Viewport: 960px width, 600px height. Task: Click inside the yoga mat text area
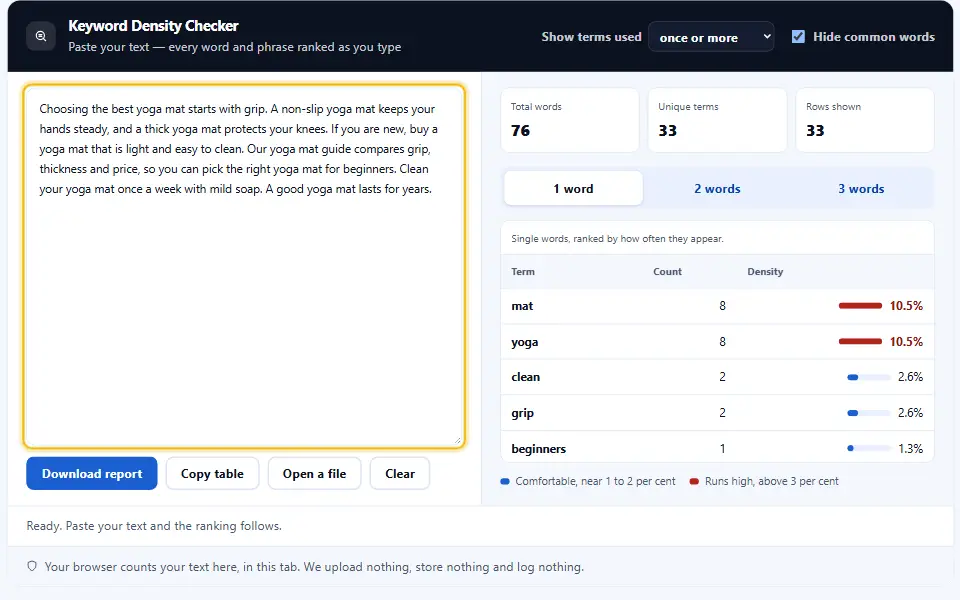pyautogui.click(x=244, y=266)
